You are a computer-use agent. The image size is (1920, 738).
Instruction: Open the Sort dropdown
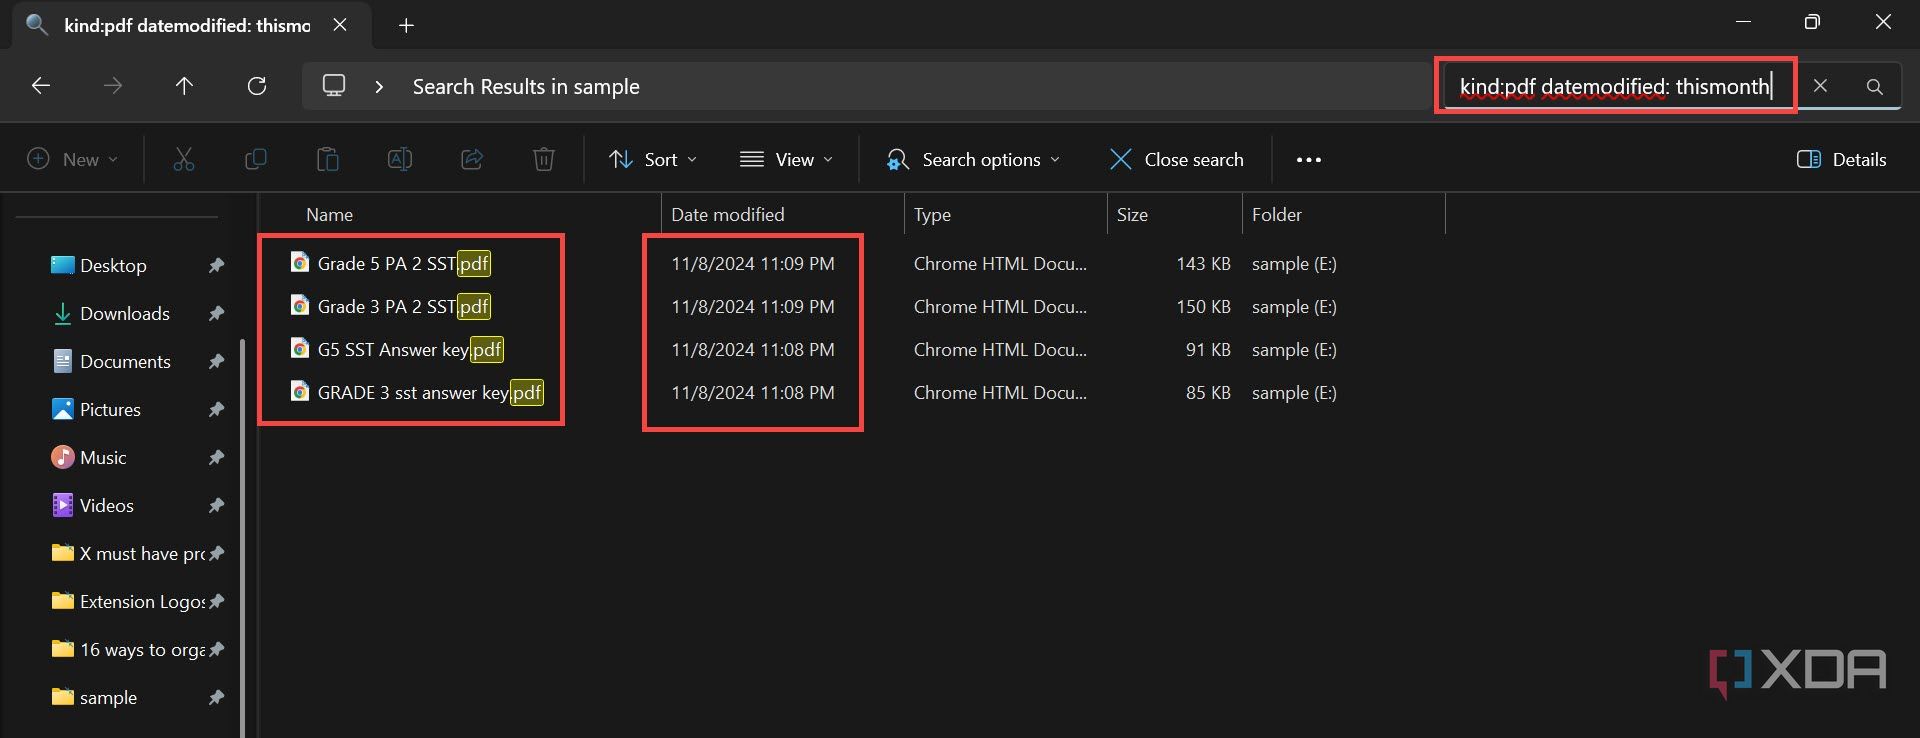[653, 159]
